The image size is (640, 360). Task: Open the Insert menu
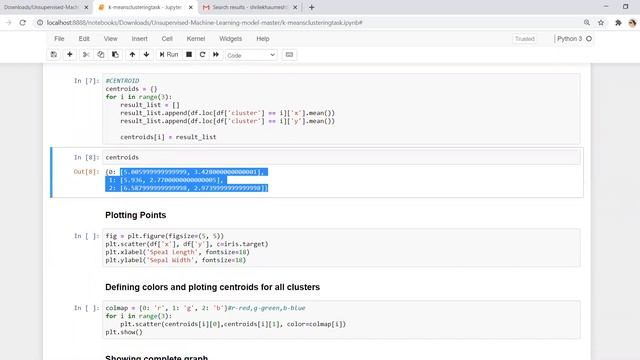coord(140,39)
